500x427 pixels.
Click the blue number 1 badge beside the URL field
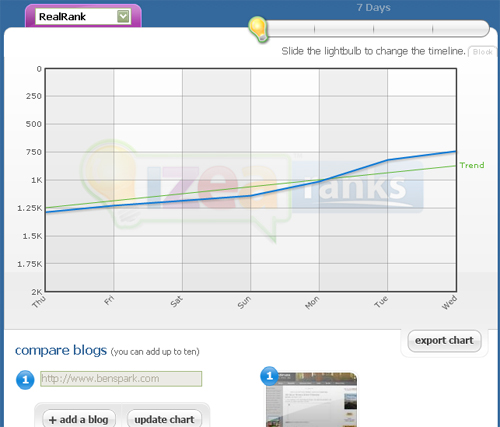(x=25, y=380)
